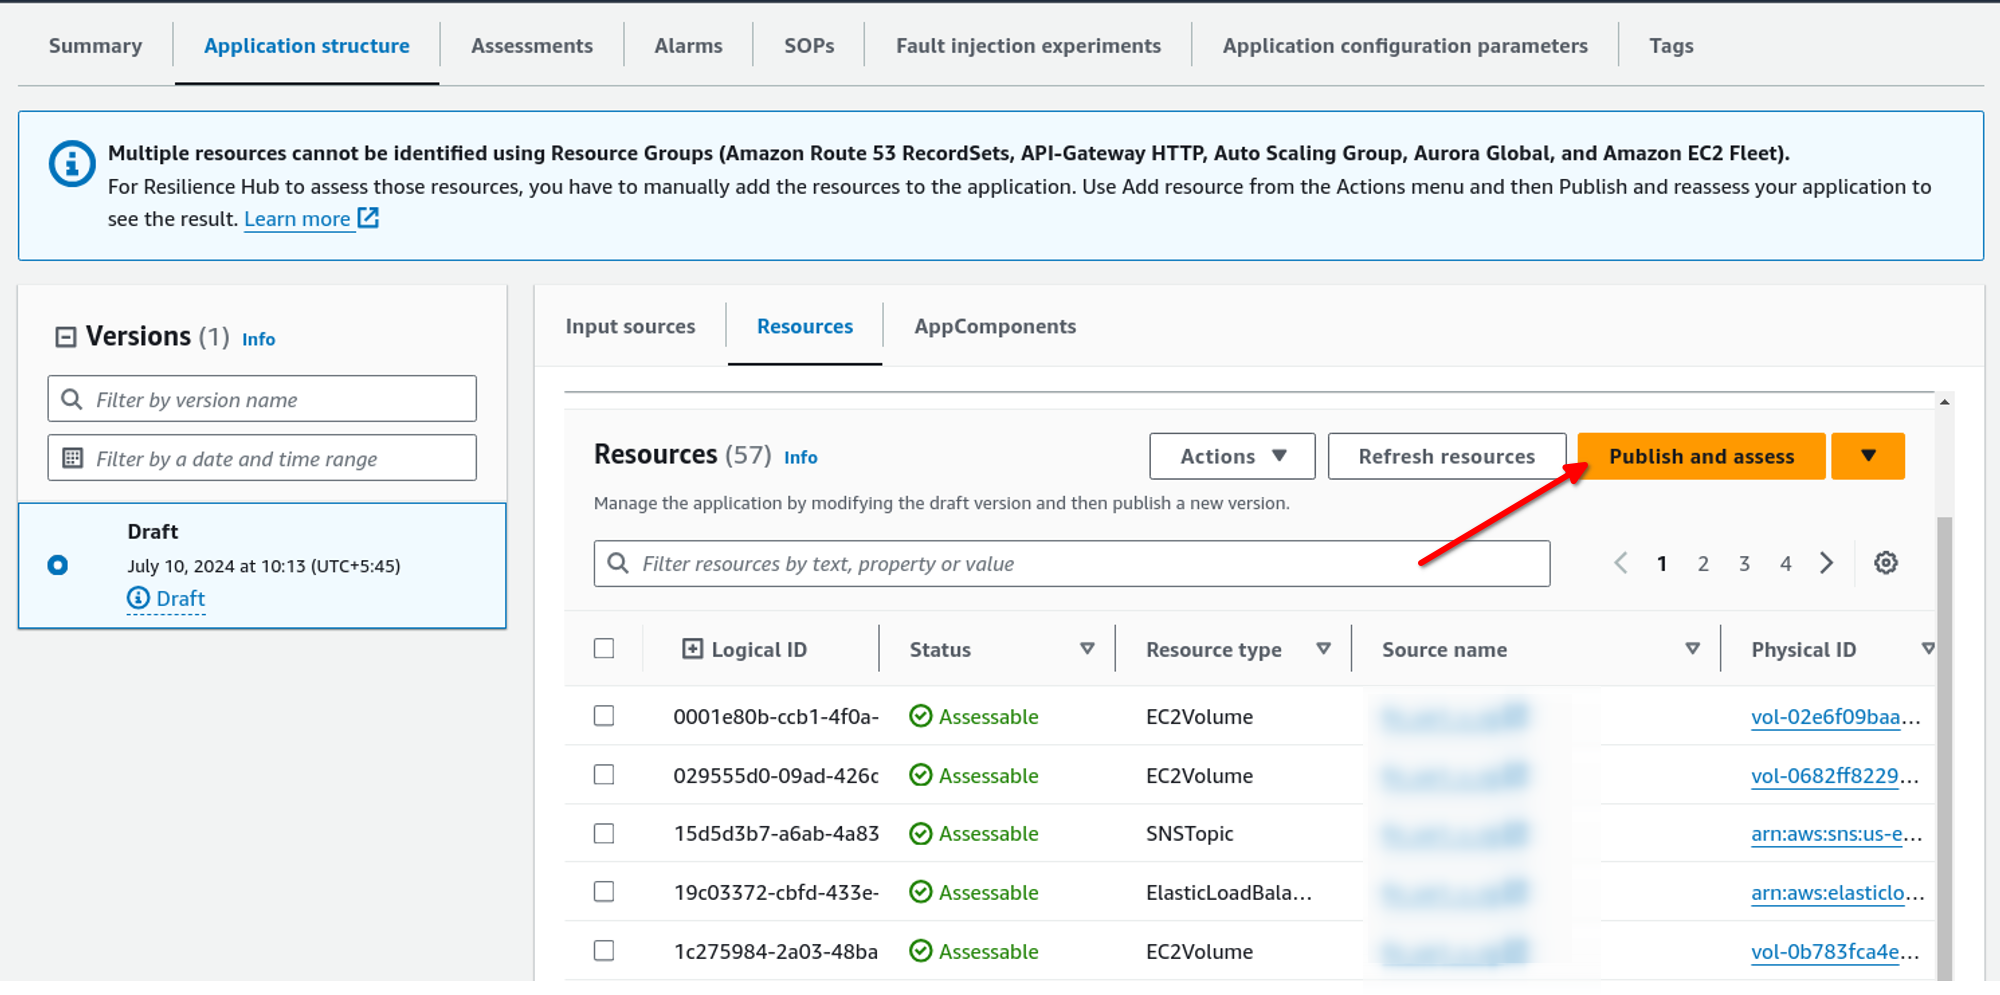Viewport: 2000px width, 995px height.
Task: Expand the Publish and assess split arrow
Action: (1867, 456)
